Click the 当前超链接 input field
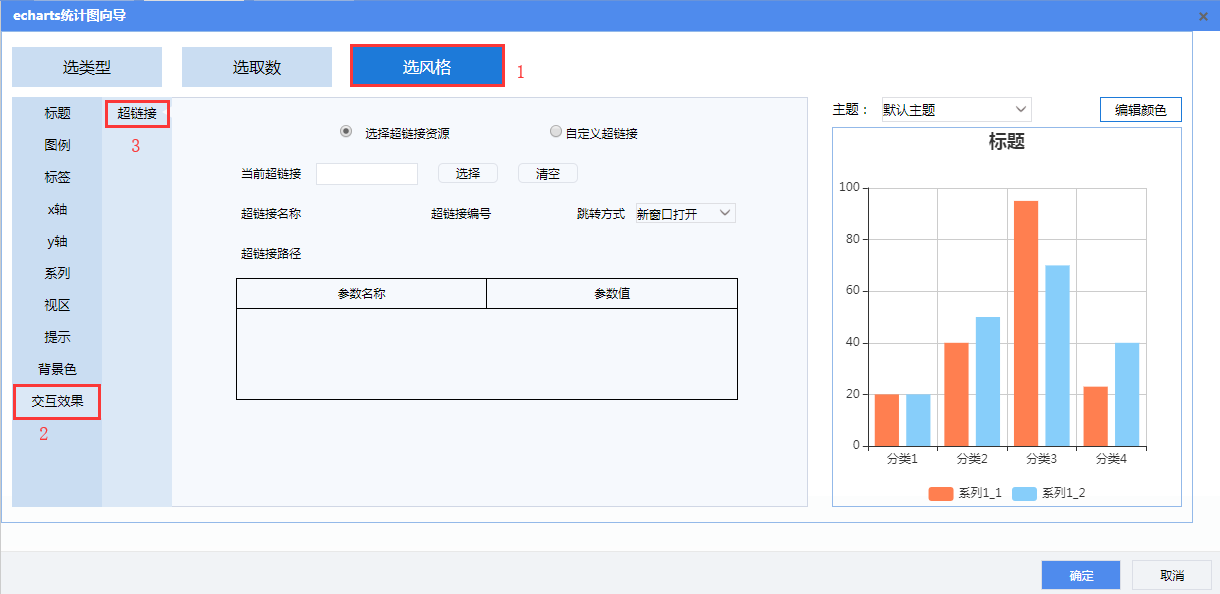The image size is (1220, 594). (367, 174)
